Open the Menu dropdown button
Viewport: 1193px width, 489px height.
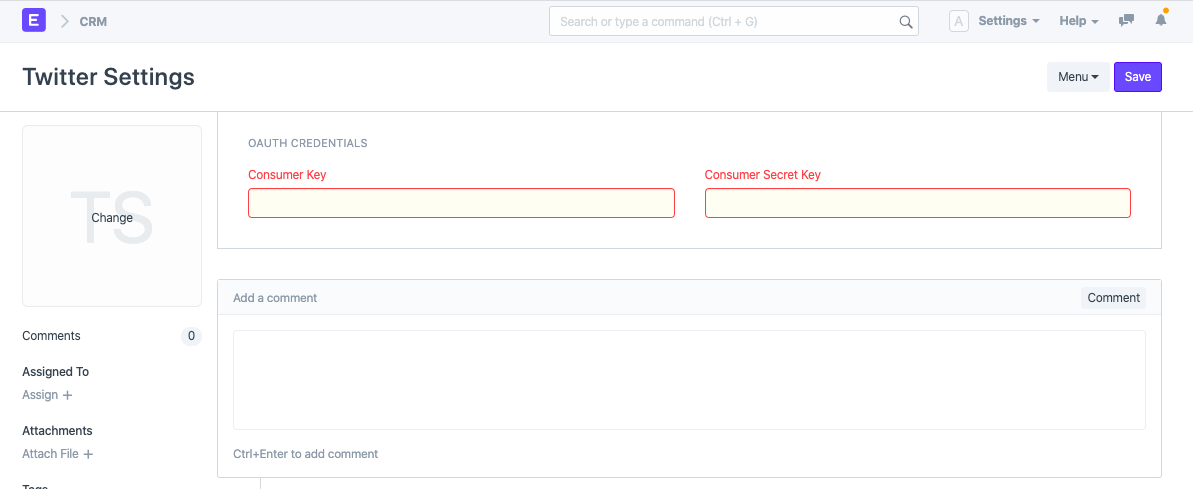(1078, 77)
